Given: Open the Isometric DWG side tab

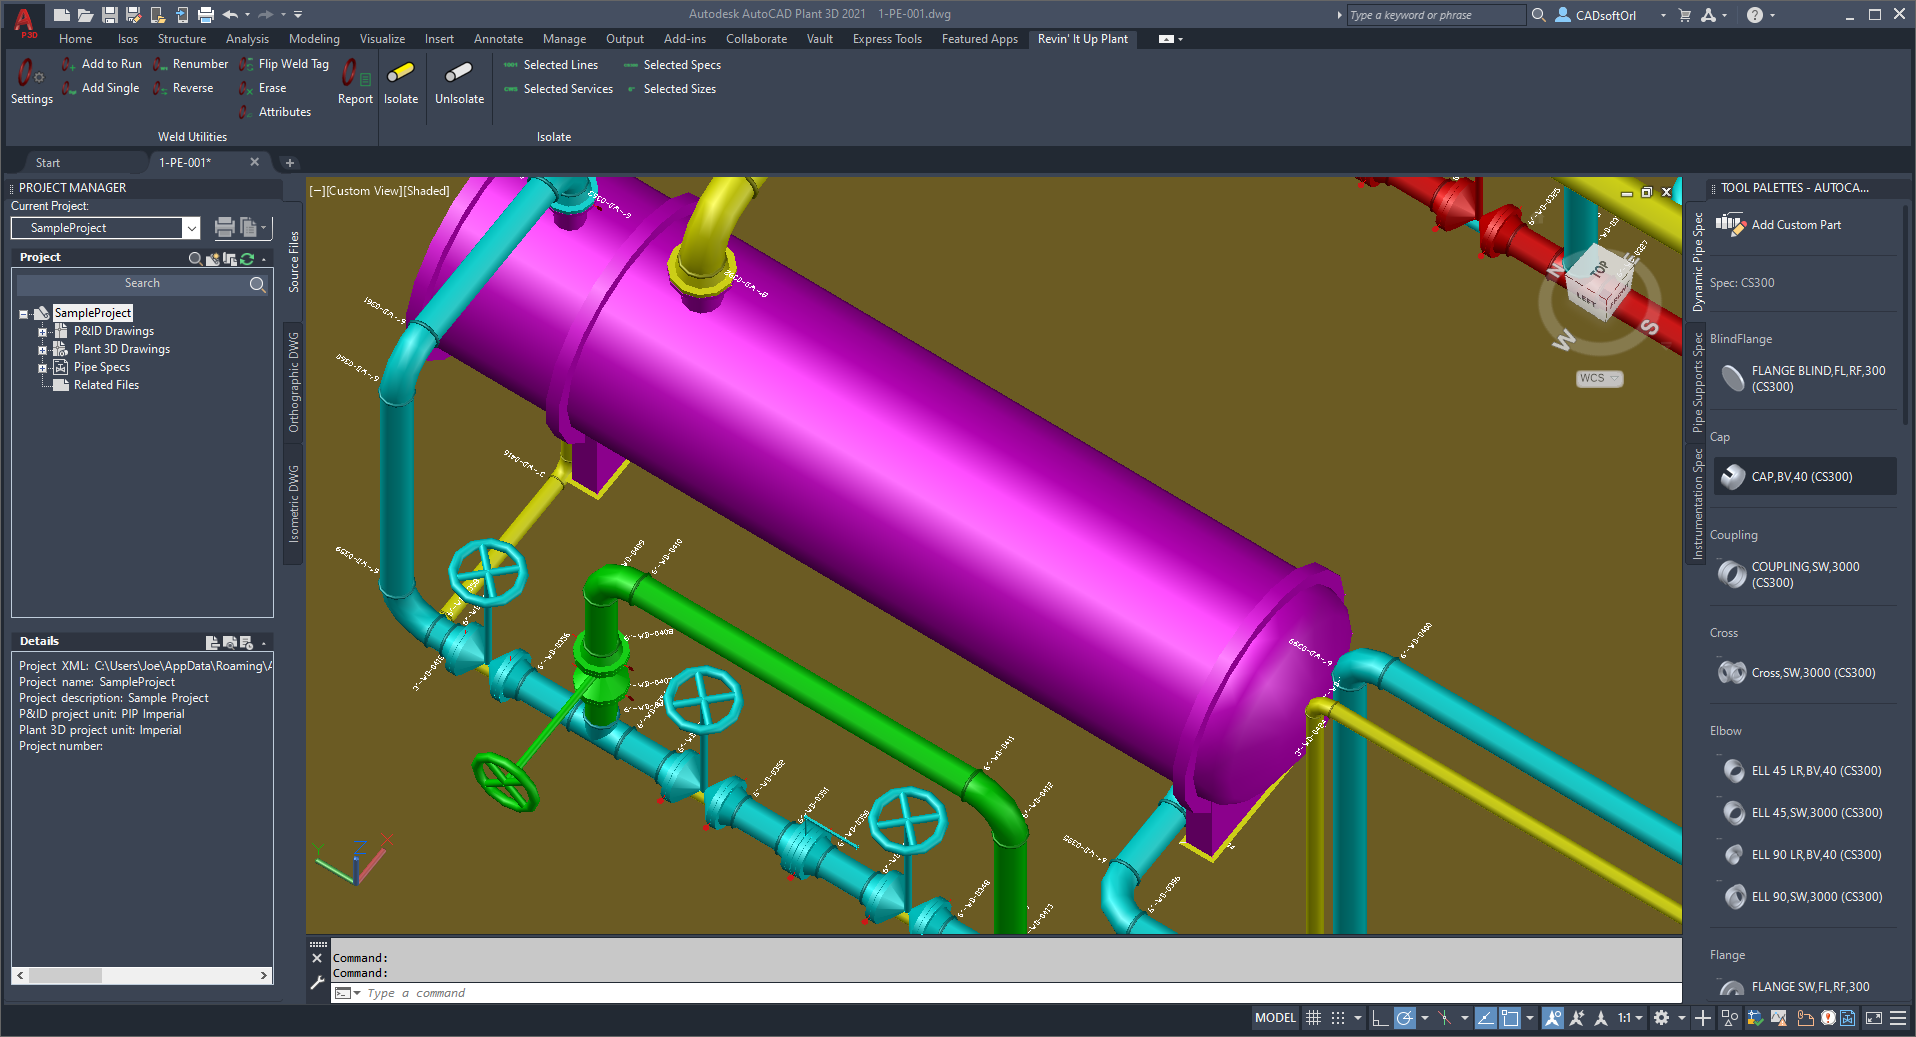Looking at the screenshot, I should [294, 504].
